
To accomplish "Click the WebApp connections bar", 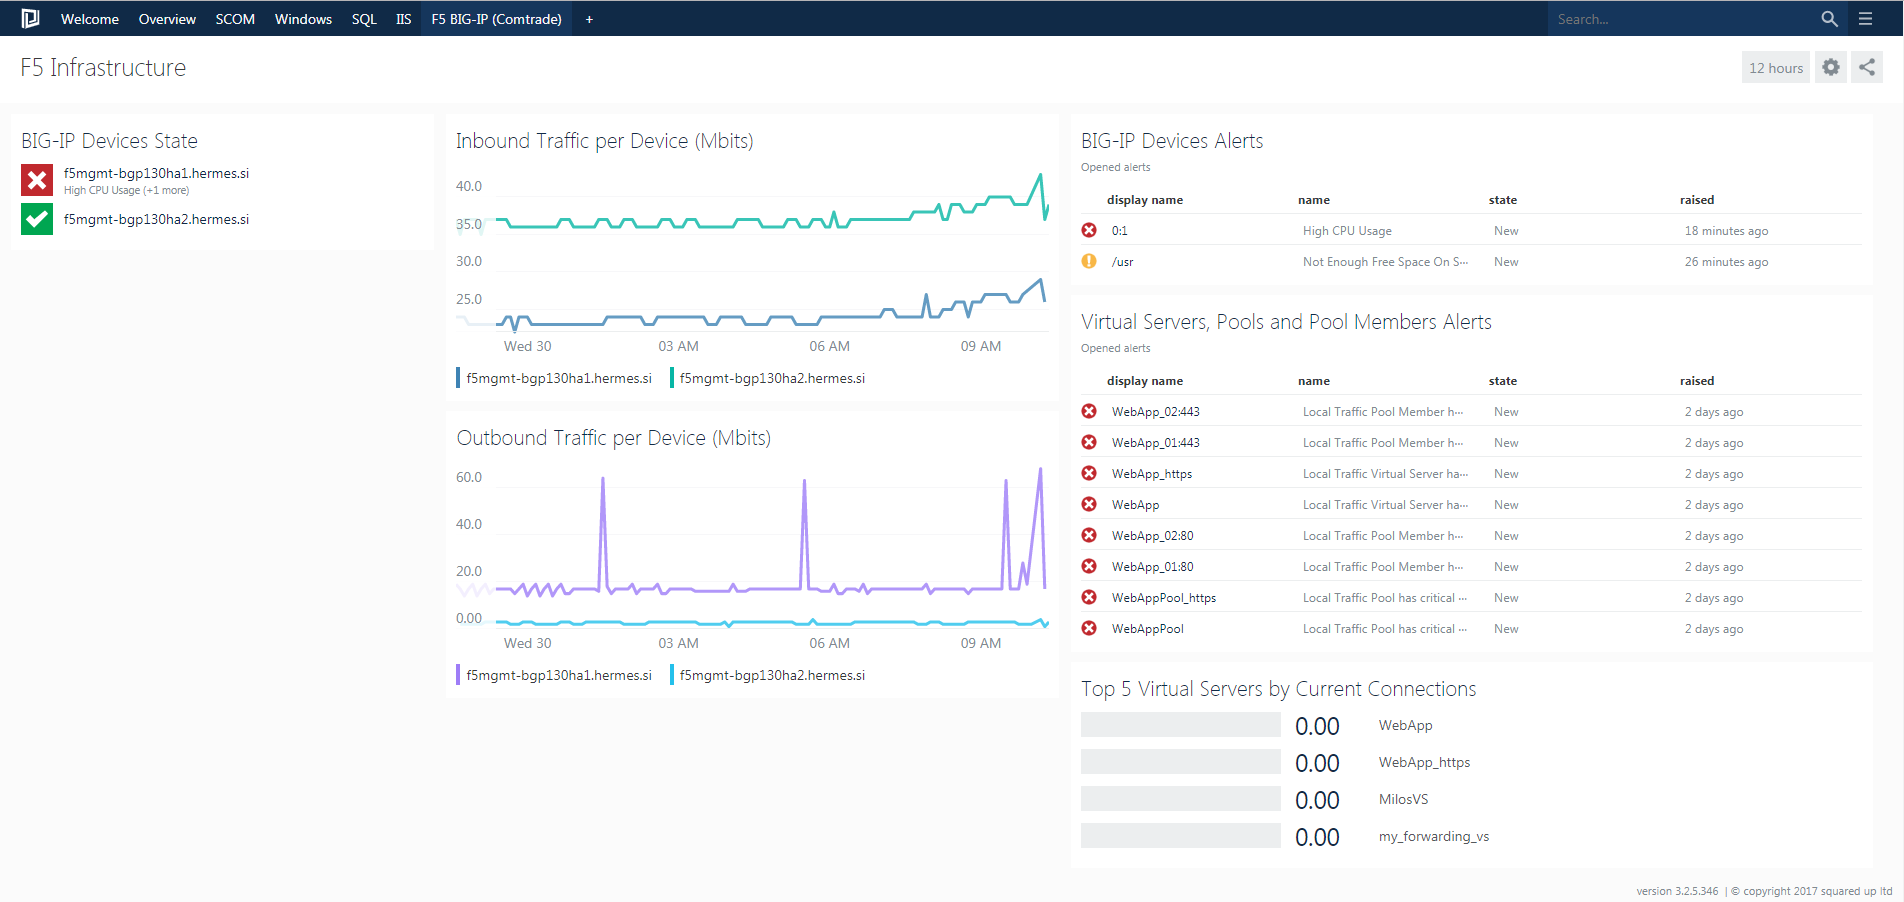I will 1180,725.
